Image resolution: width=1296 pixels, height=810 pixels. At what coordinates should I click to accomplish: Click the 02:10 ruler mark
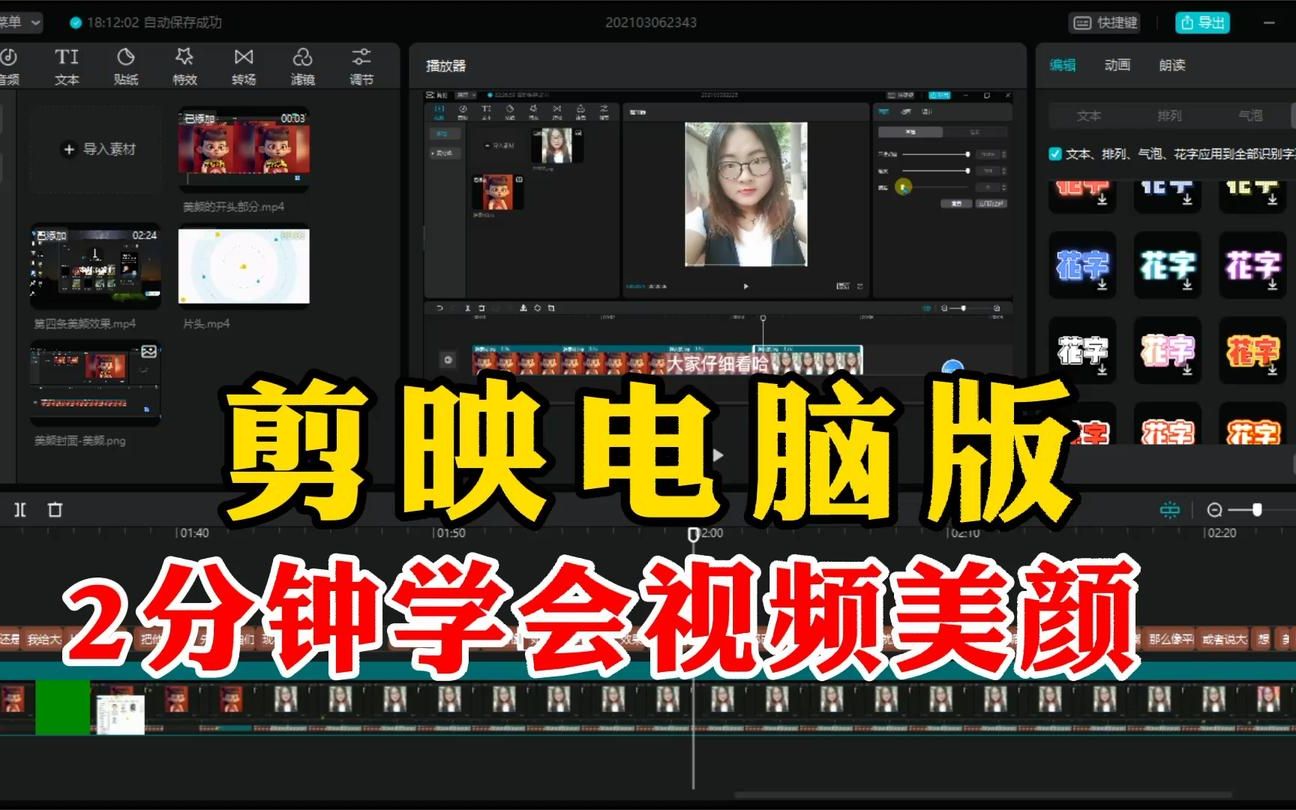click(964, 533)
